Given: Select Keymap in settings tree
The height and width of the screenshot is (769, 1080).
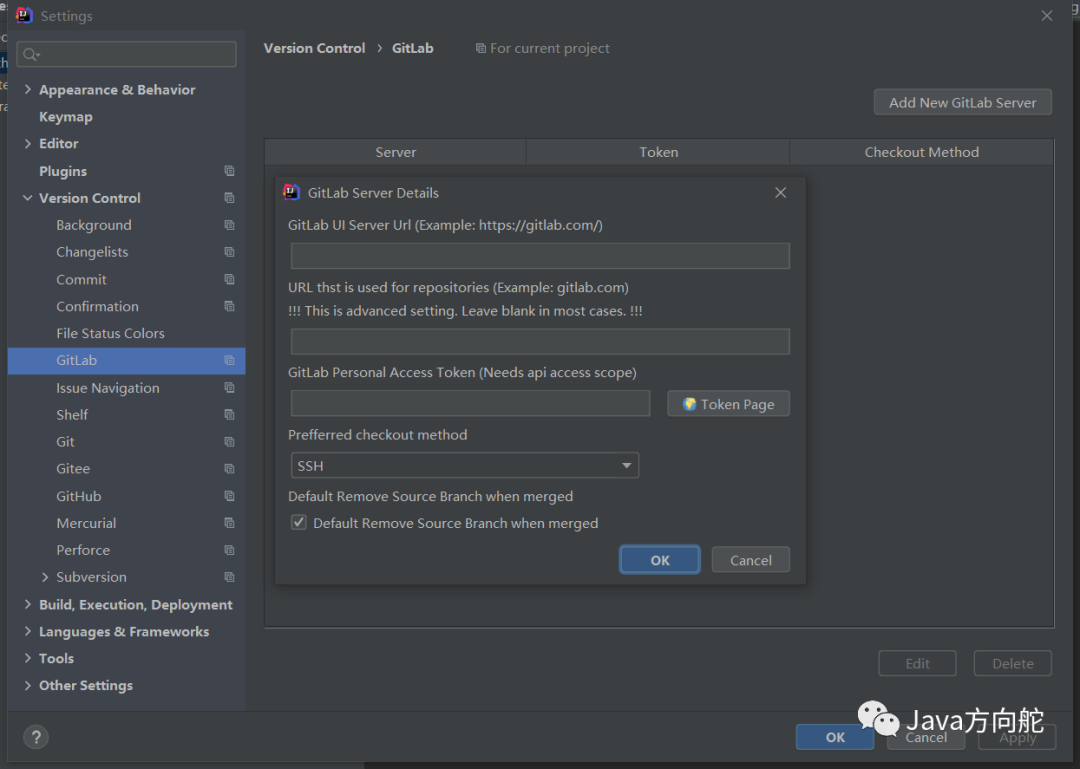Looking at the screenshot, I should pyautogui.click(x=65, y=116).
